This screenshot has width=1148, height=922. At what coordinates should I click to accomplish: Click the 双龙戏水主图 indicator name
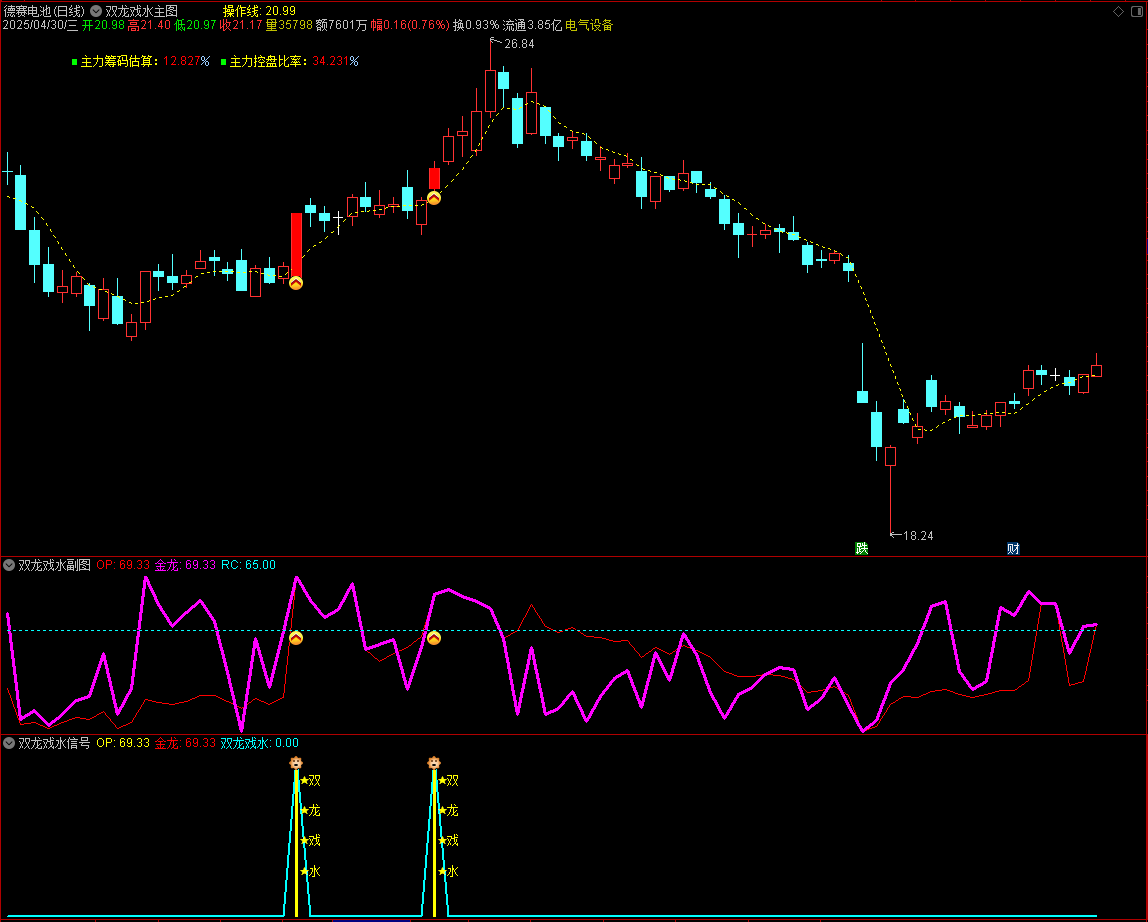(x=141, y=11)
